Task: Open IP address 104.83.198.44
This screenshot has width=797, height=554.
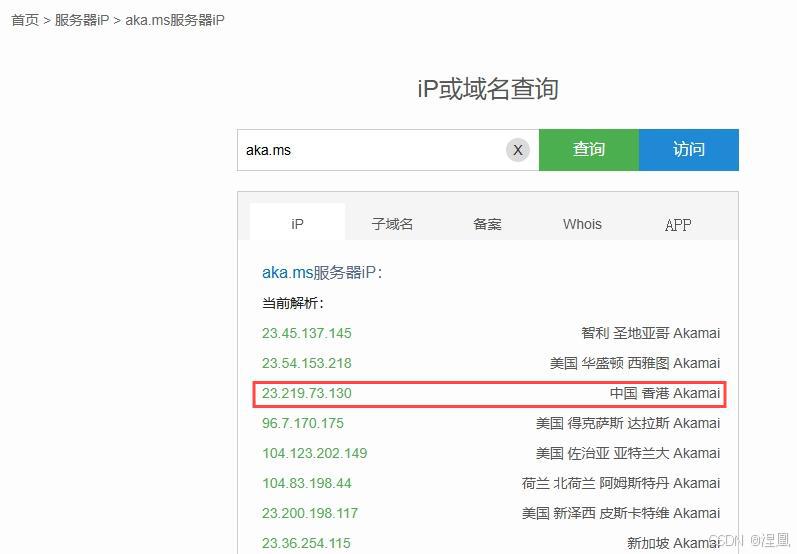Action: (x=306, y=483)
